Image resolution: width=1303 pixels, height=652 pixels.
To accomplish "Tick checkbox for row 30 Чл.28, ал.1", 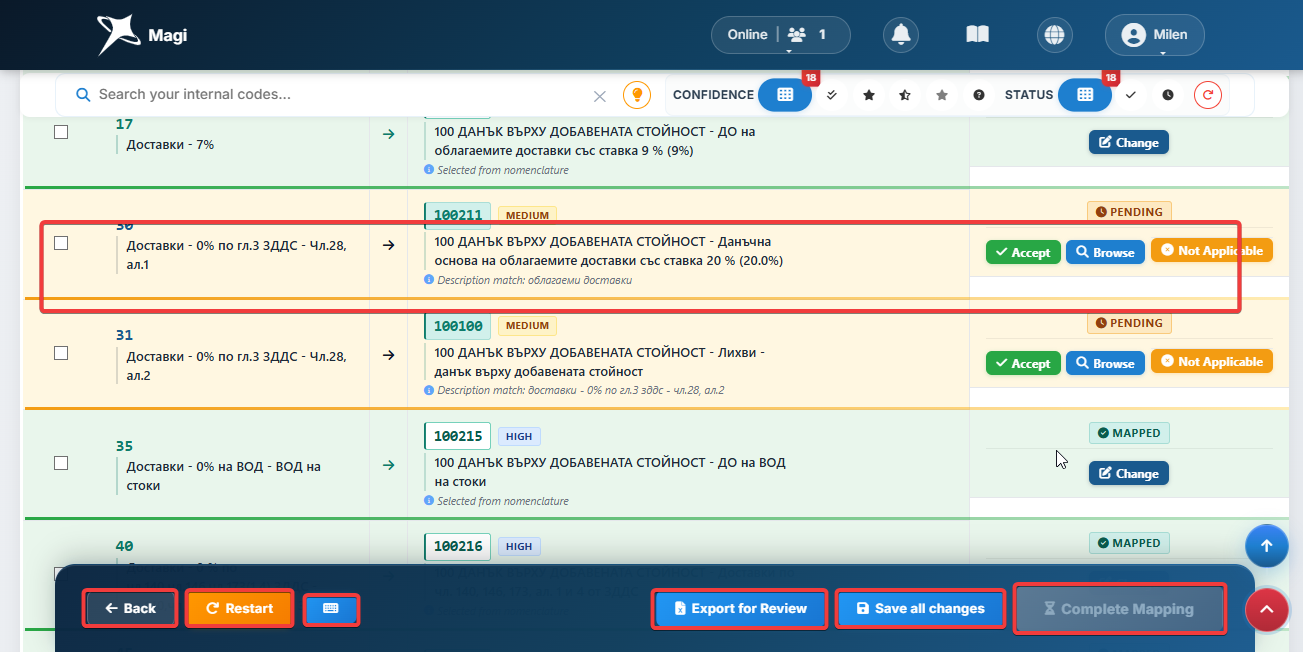I will tap(61, 243).
